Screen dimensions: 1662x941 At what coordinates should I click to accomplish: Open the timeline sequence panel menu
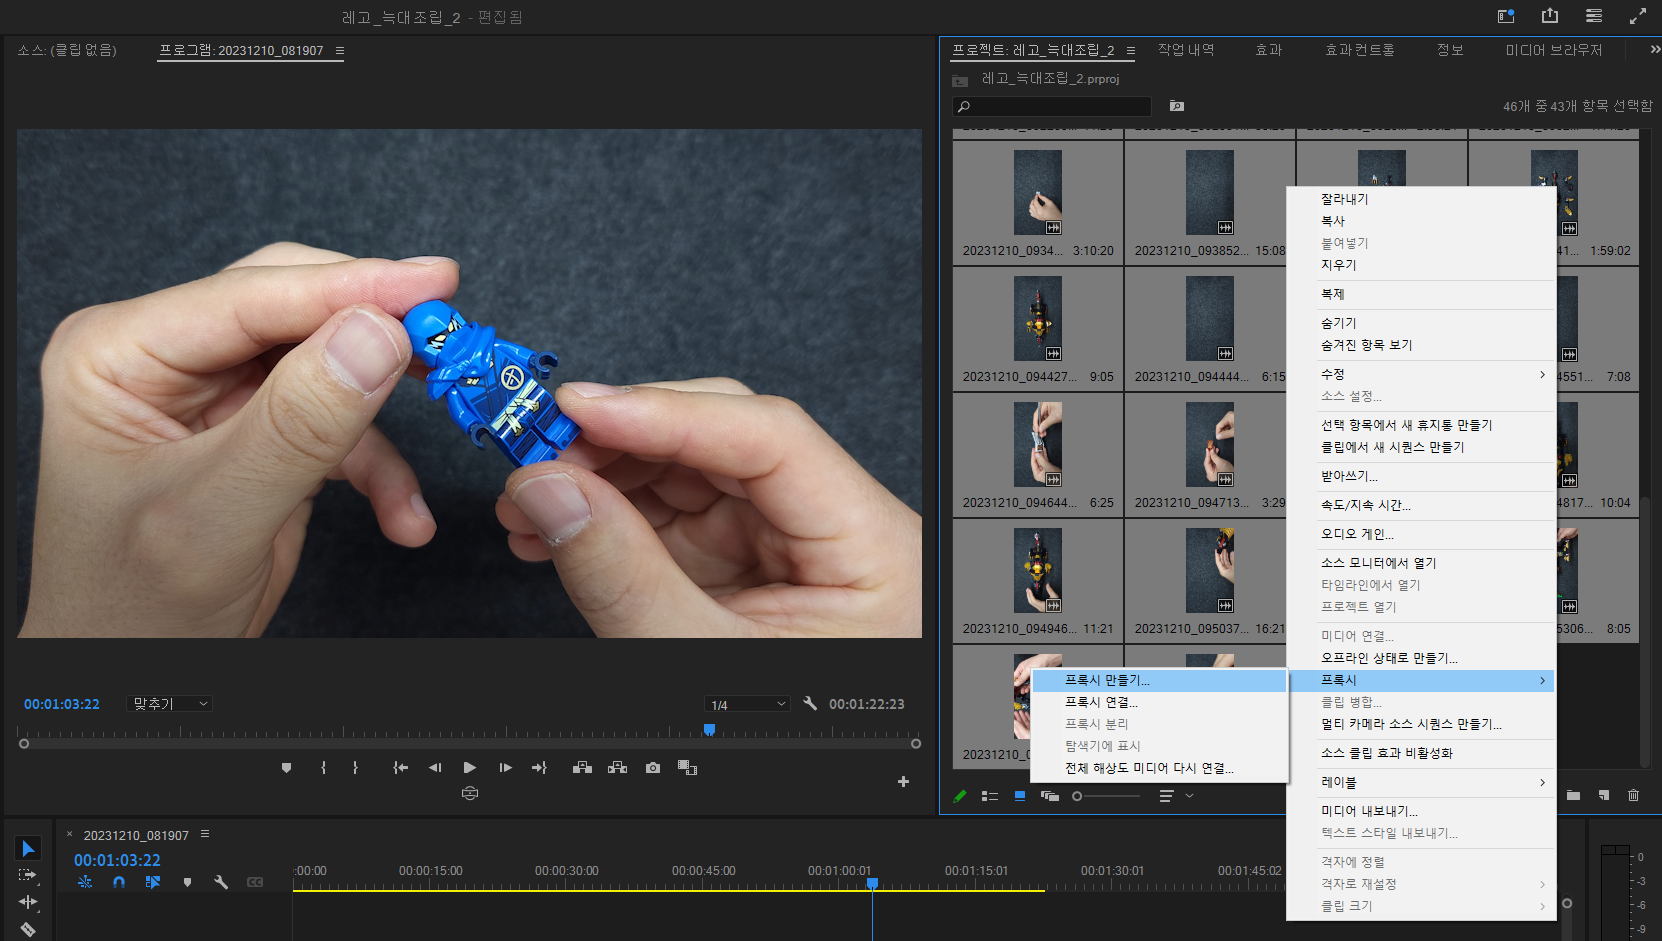(x=205, y=834)
